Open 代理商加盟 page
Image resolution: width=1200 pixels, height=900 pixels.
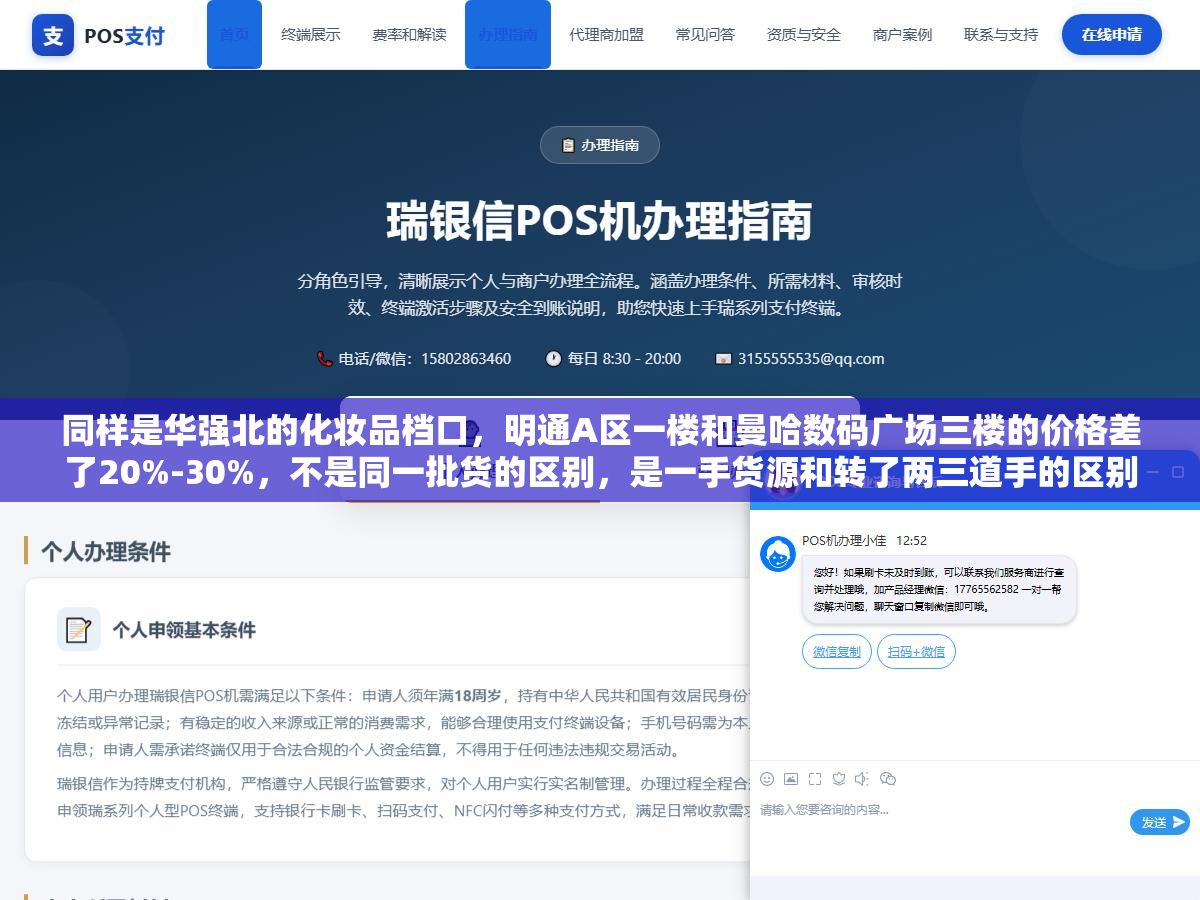point(607,34)
